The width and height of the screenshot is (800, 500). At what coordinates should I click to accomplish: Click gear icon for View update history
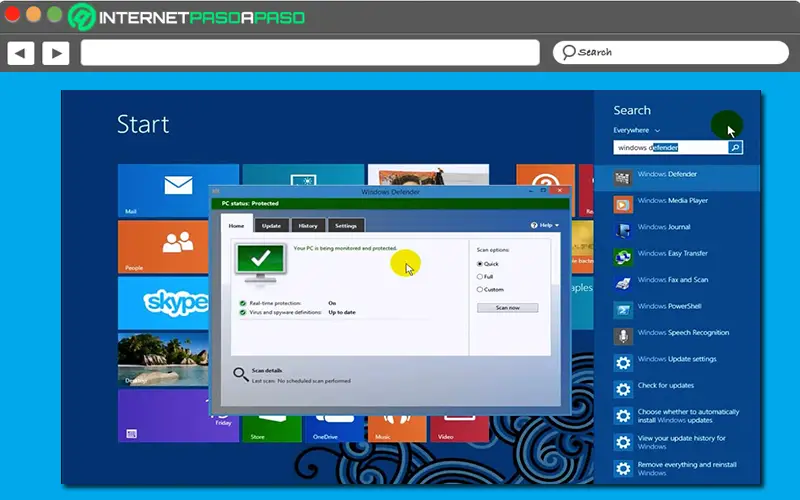point(622,442)
